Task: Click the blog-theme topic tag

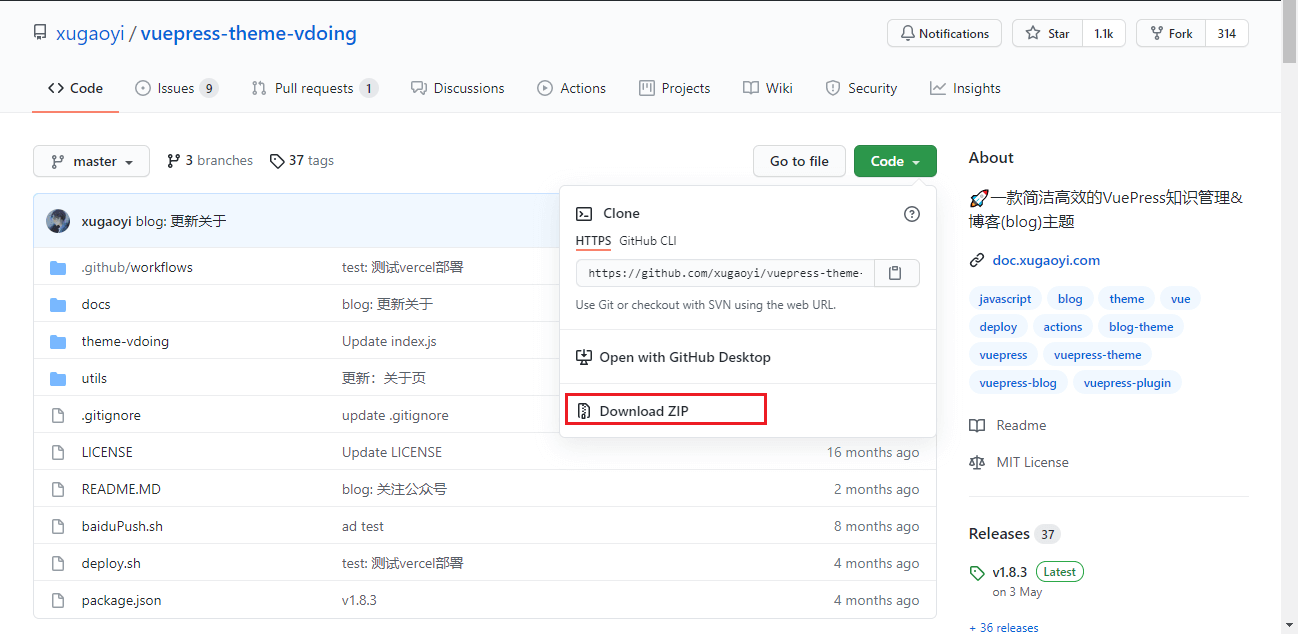Action: click(x=1141, y=327)
